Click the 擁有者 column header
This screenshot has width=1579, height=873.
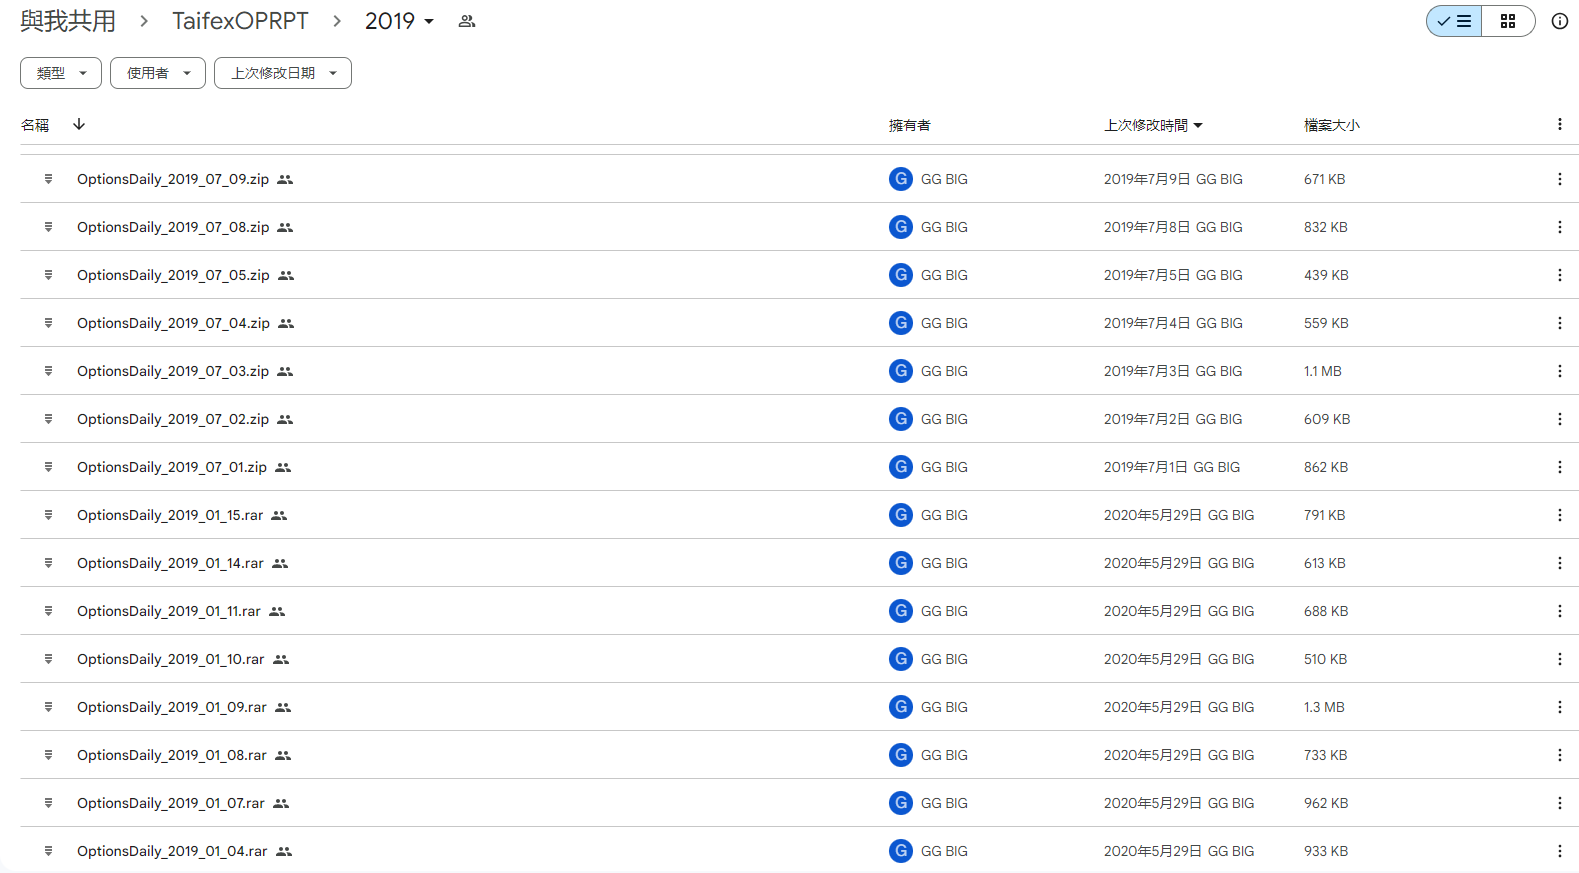point(909,125)
